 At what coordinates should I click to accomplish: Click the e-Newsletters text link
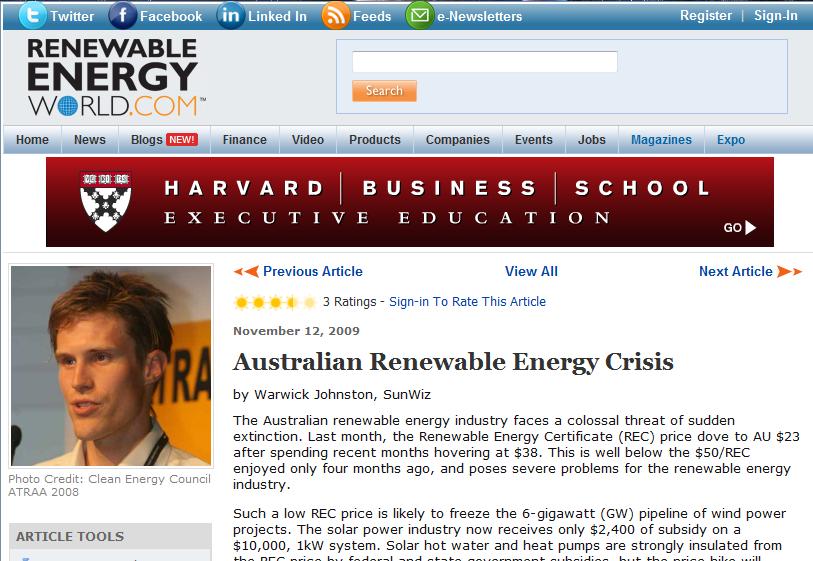tap(480, 16)
